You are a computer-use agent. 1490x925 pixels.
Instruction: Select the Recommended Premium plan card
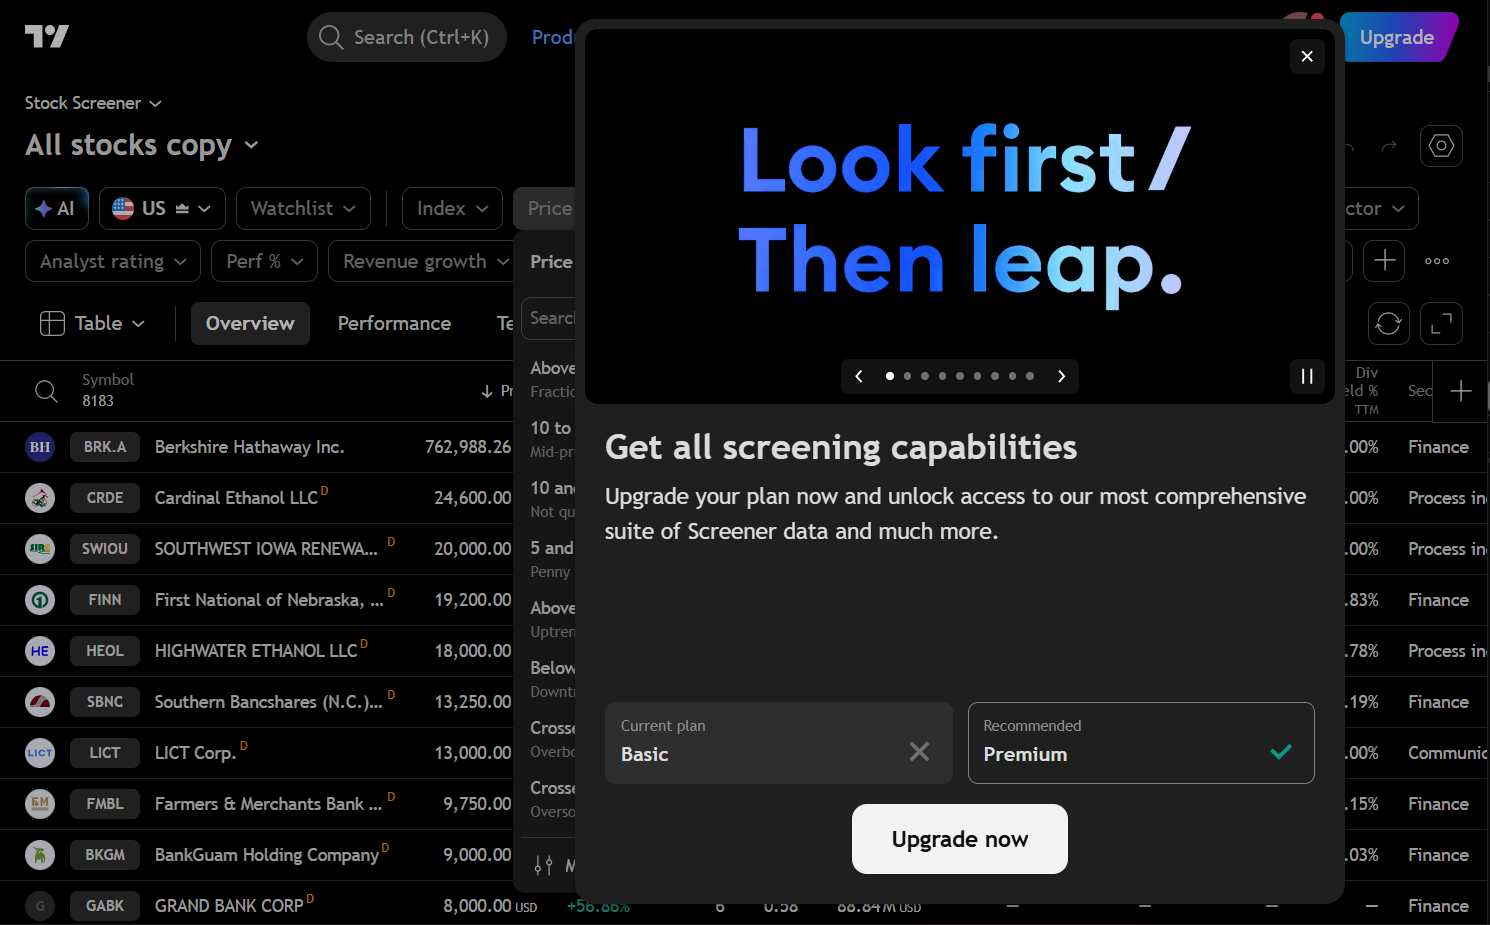point(1141,743)
